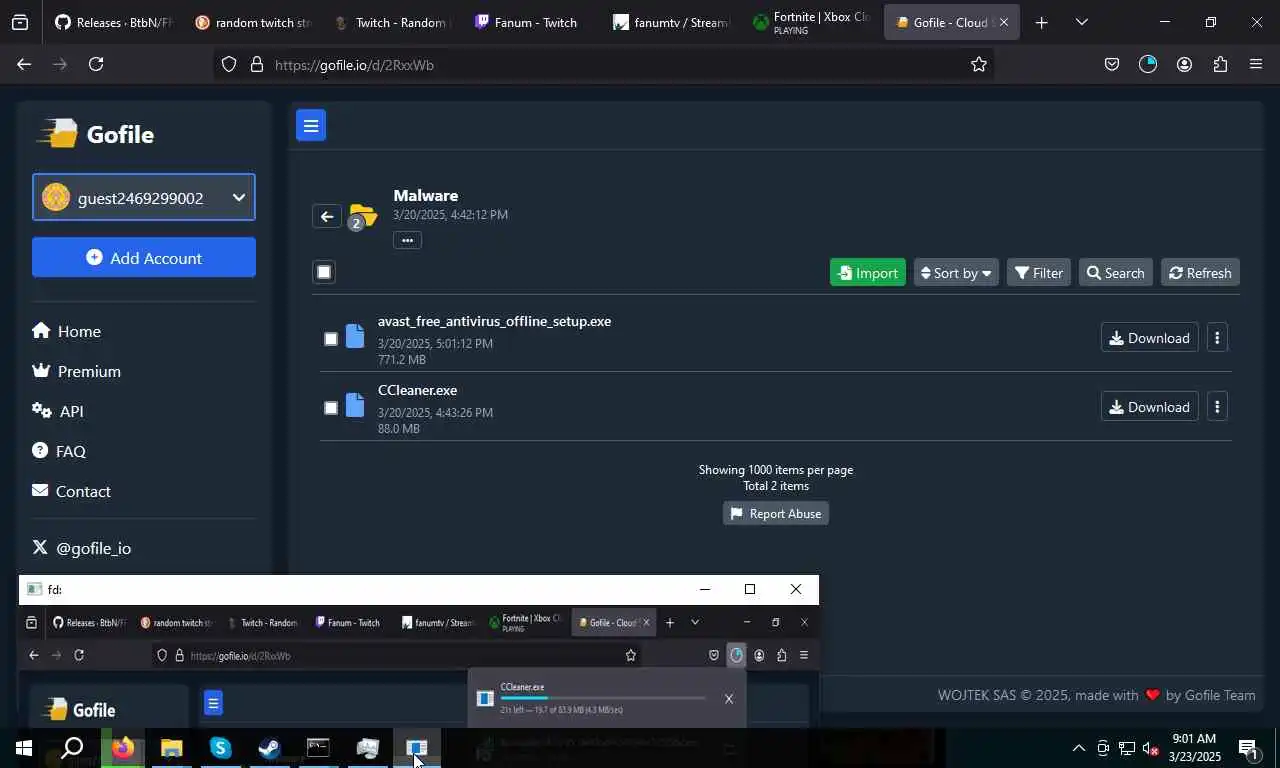Open tracking protection shield in address bar
1280x768 pixels.
tap(229, 64)
